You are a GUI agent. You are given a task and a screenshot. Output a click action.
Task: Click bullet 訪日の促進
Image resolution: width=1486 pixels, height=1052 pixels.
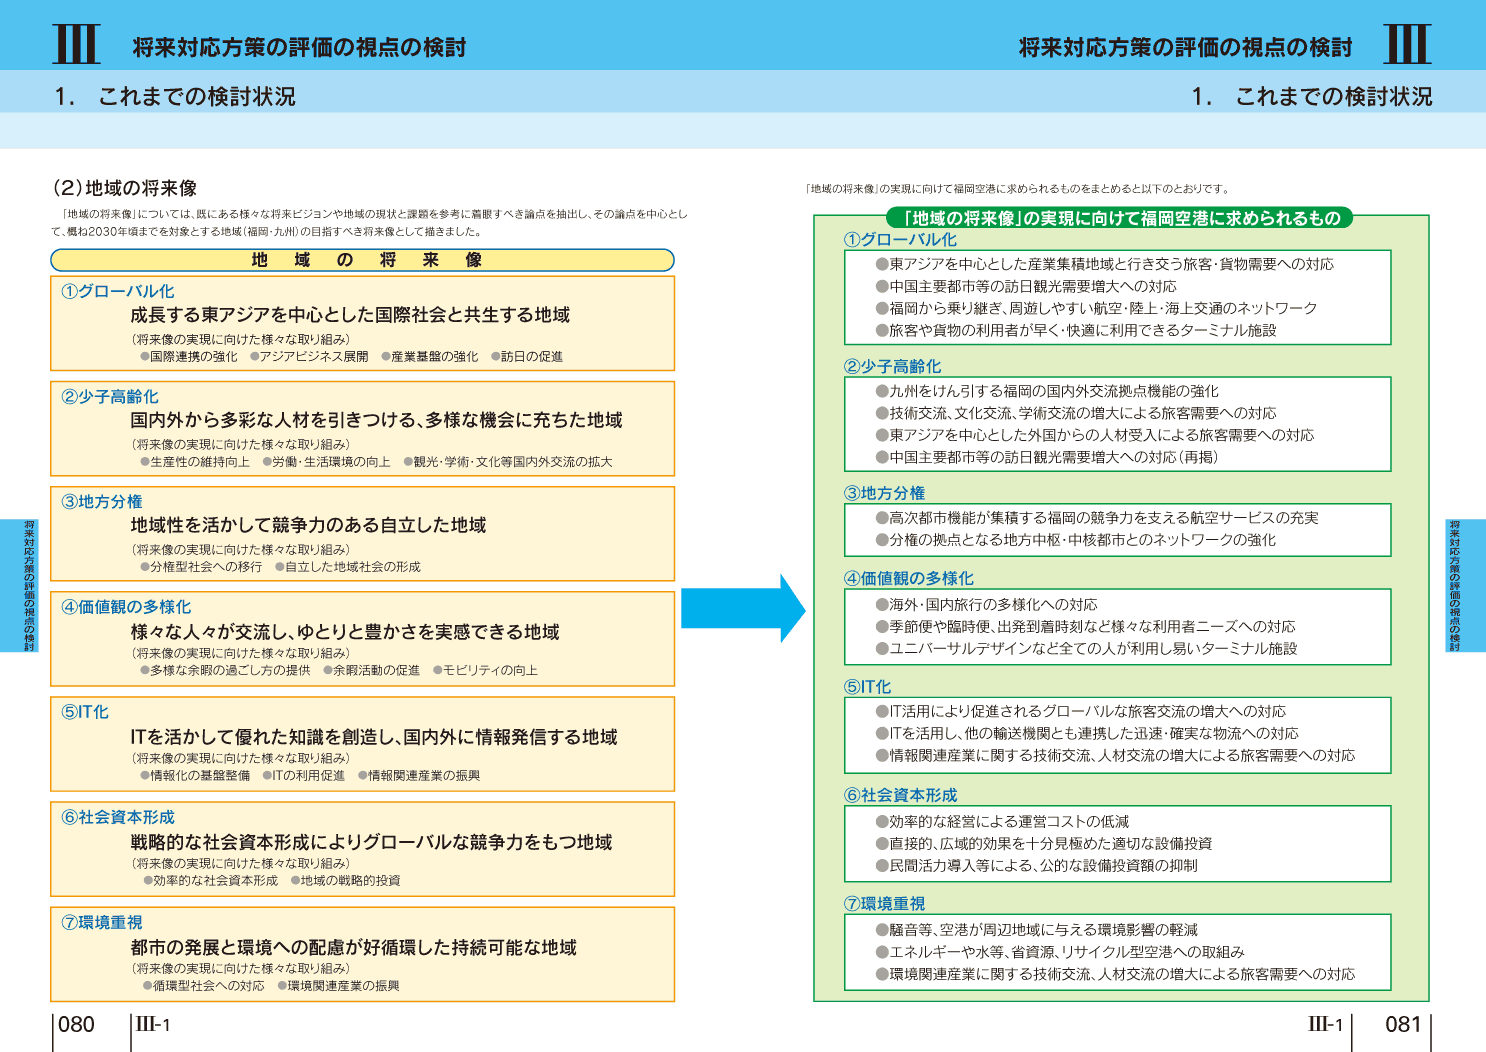point(526,356)
